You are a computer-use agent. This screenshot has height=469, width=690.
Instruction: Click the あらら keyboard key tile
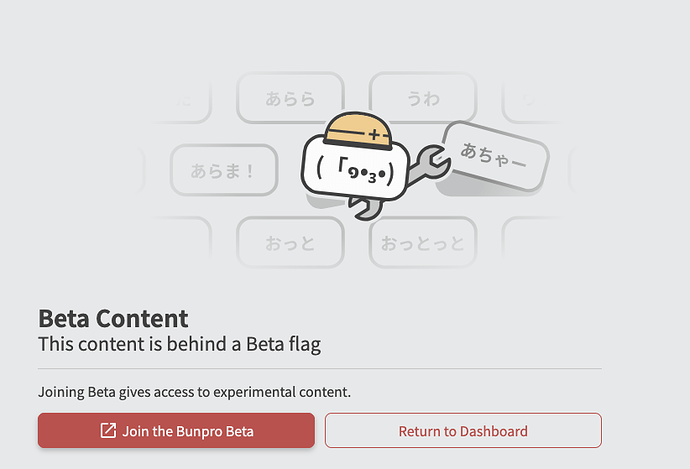290,98
